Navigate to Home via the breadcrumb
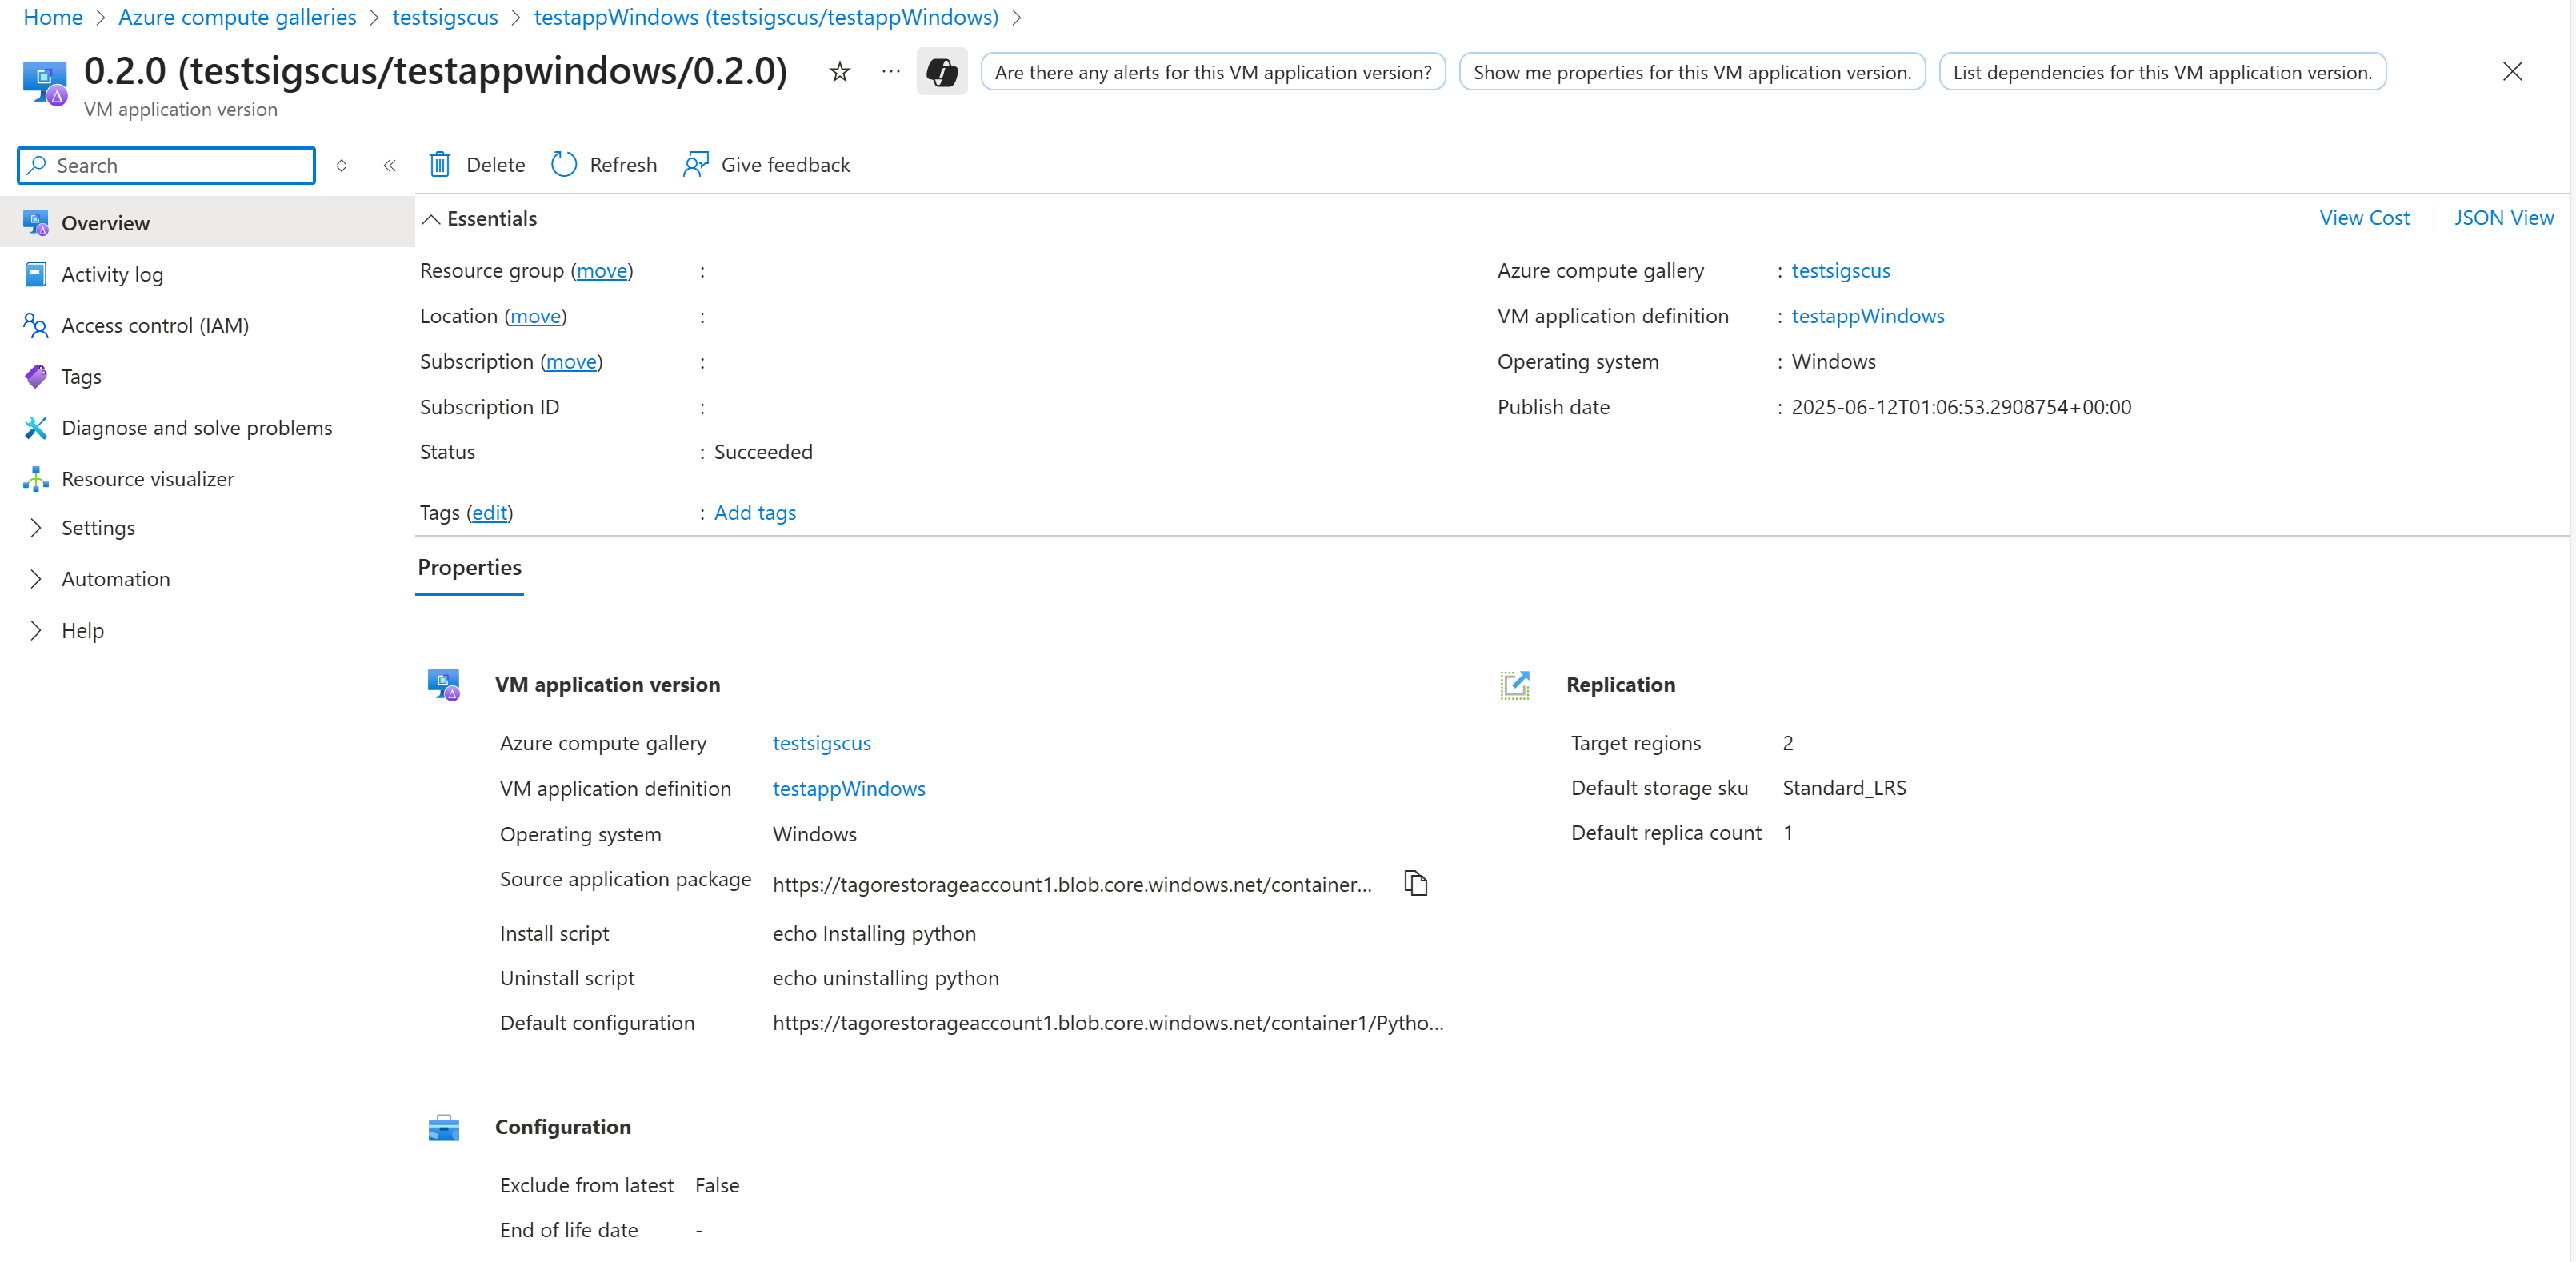This screenshot has width=2576, height=1262. coord(52,17)
